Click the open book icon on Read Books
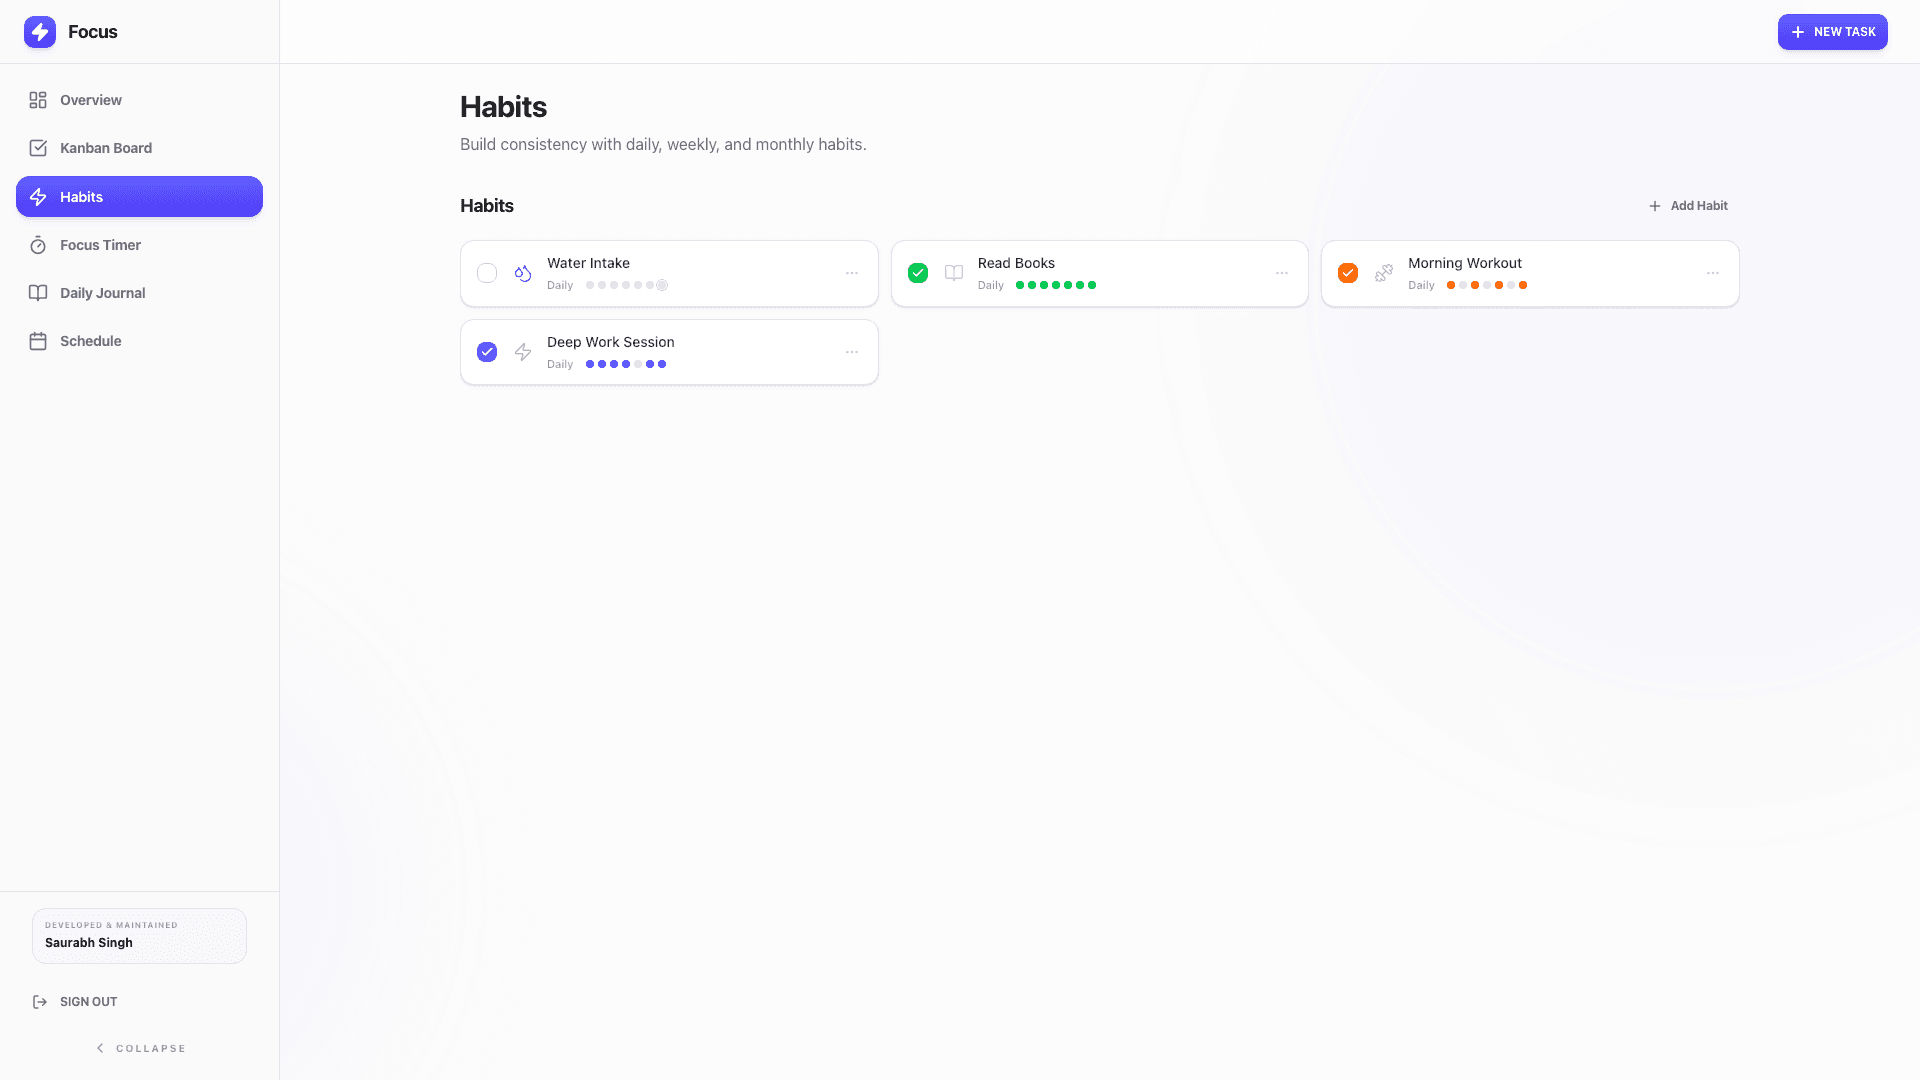 (954, 273)
